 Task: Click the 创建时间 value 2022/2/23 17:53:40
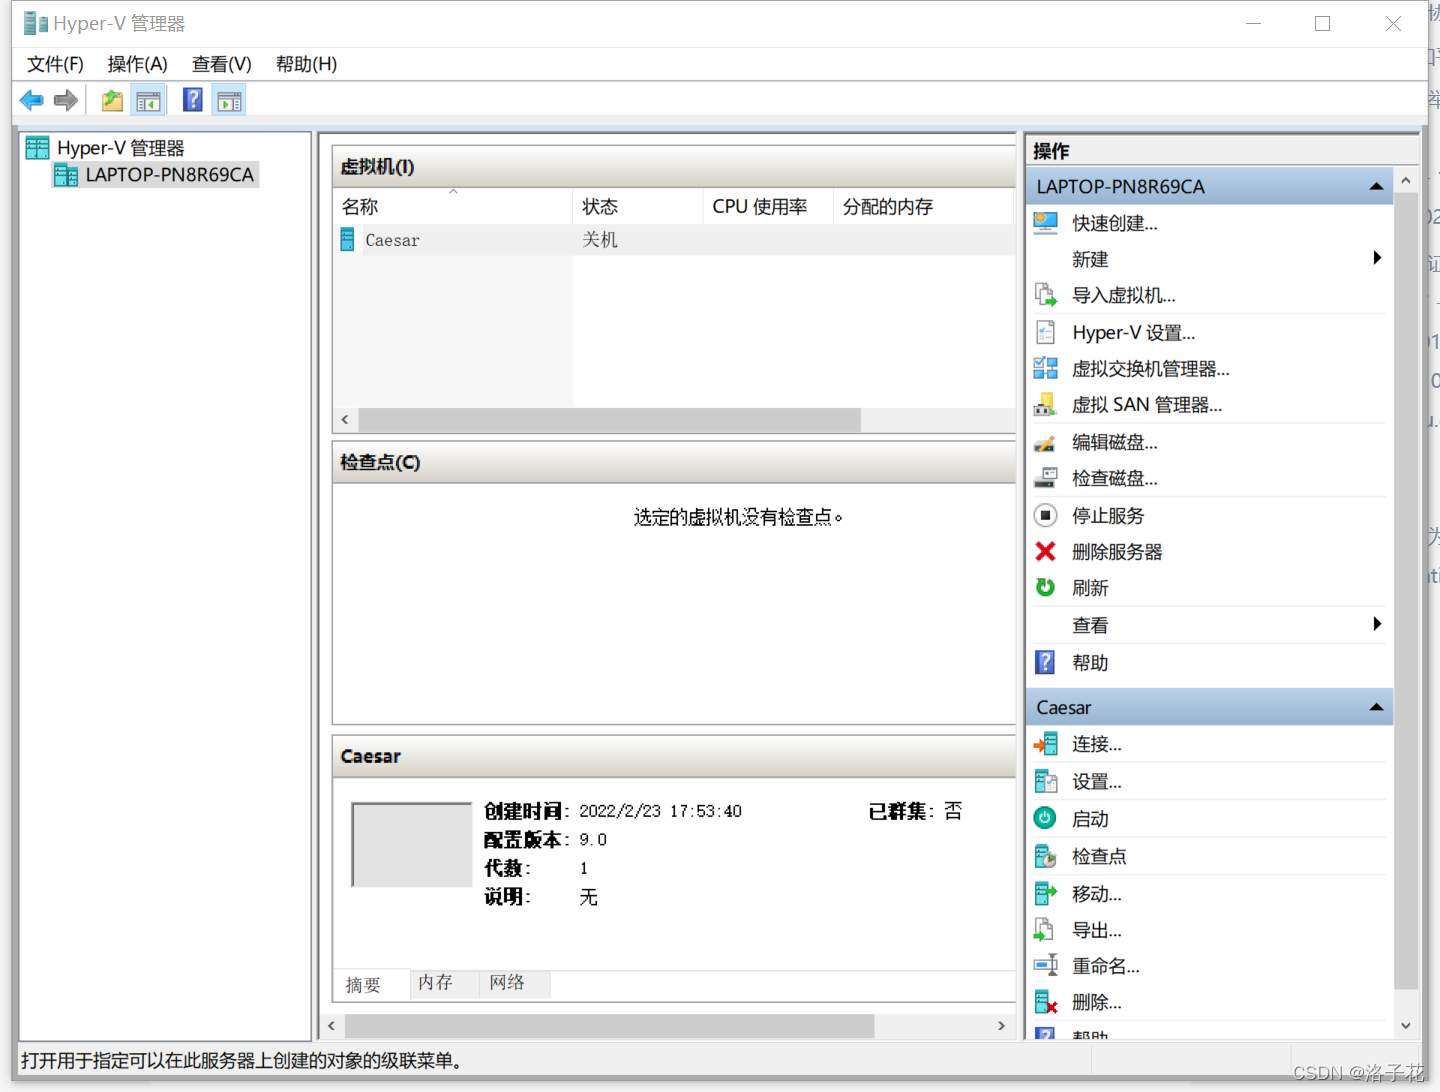tap(661, 811)
